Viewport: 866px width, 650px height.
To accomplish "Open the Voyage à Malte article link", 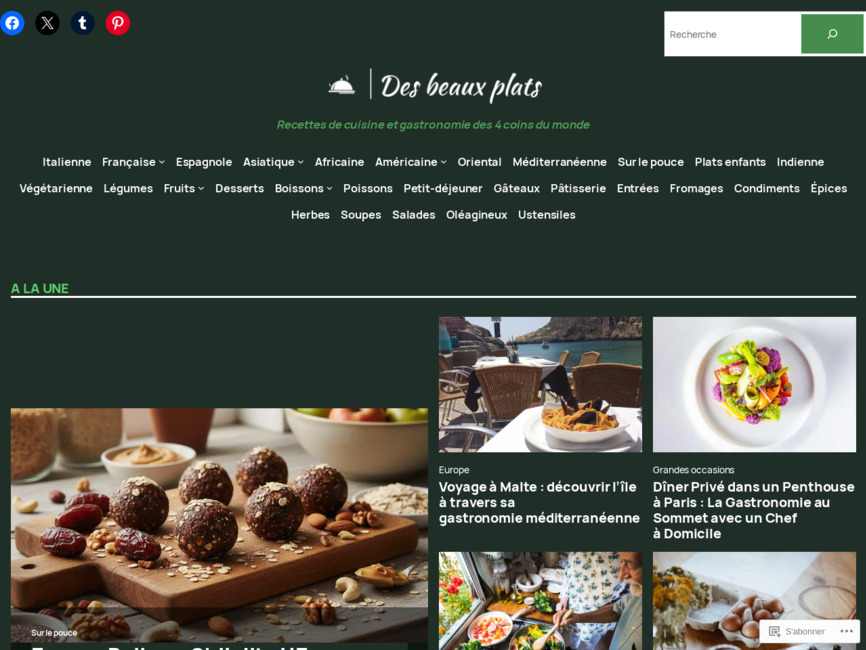I will click(538, 503).
